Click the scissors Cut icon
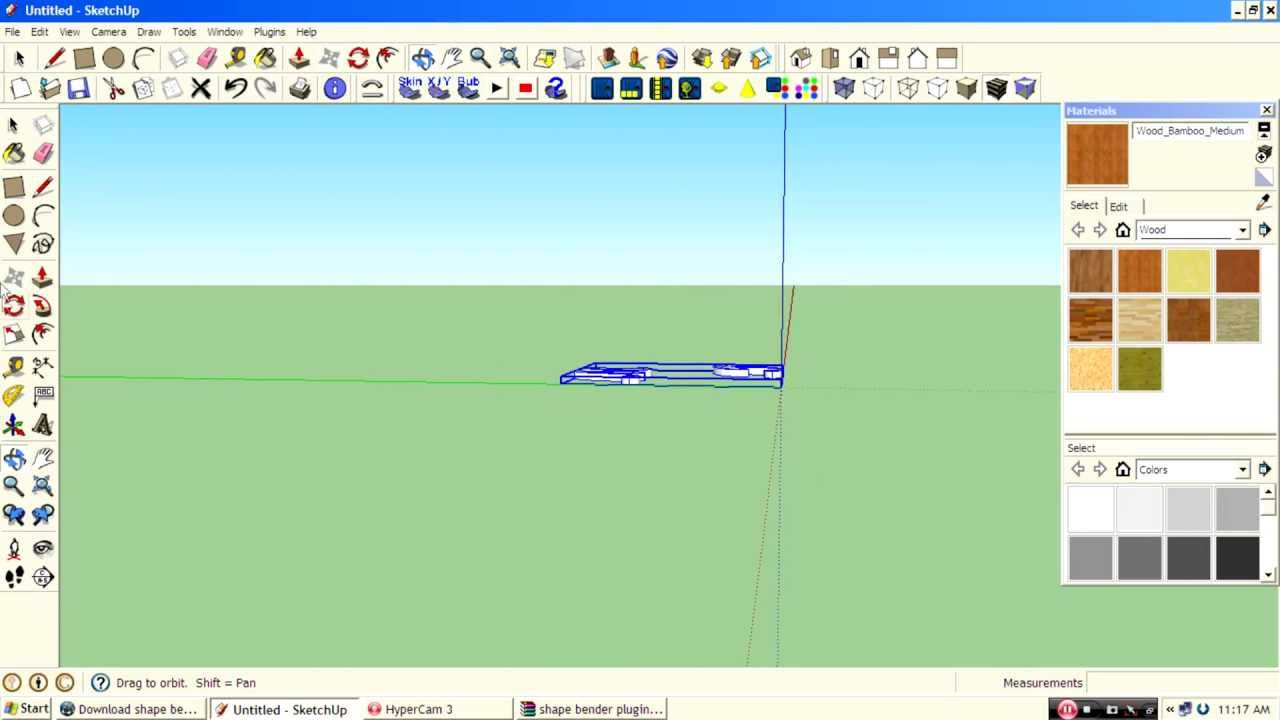 (x=114, y=89)
